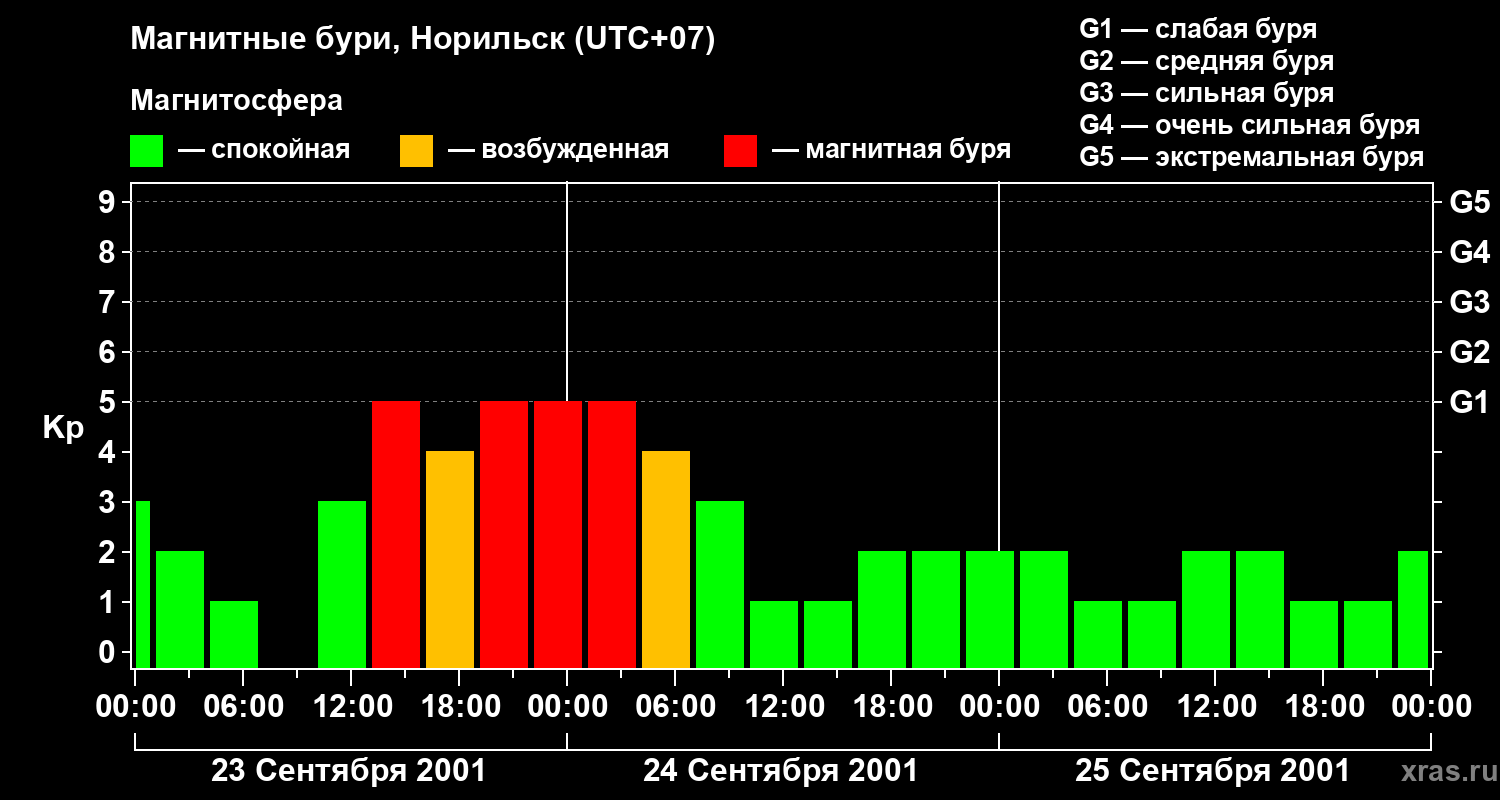This screenshot has height=800, width=1500.
Task: Click the 'G5 — экстремальная буря' legend line
Action: (x=1252, y=157)
